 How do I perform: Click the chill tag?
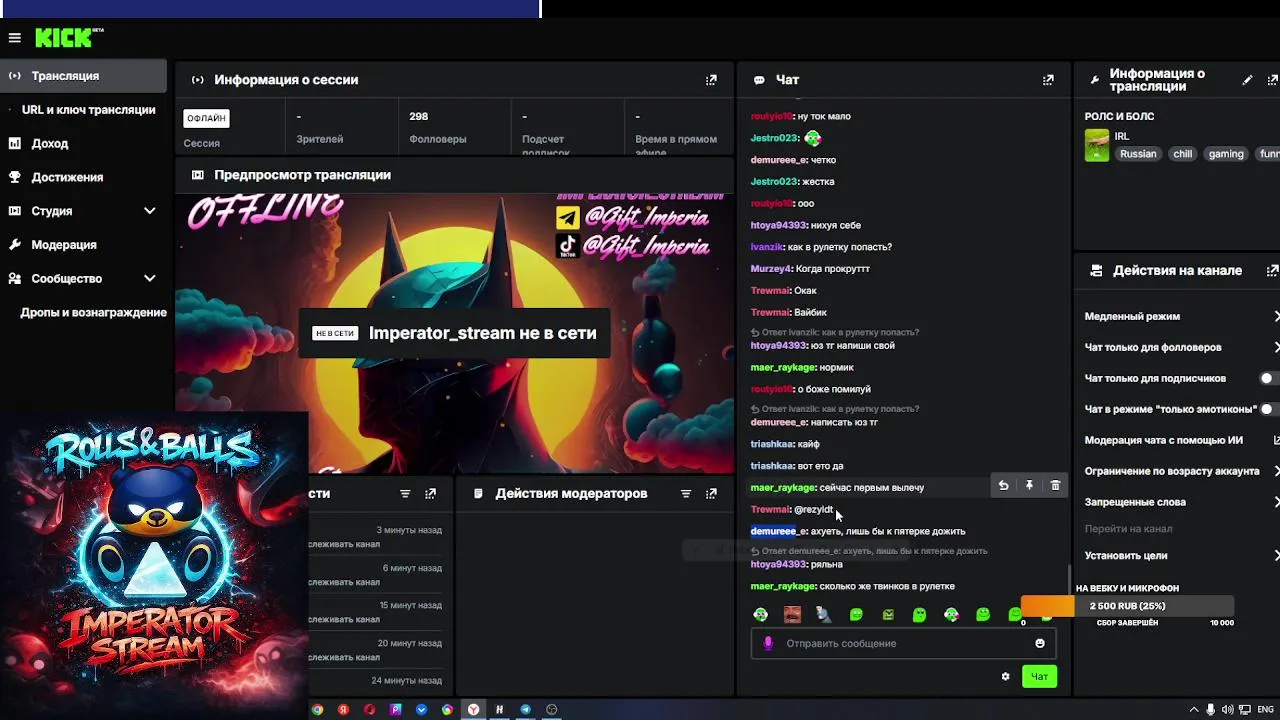coord(1183,154)
